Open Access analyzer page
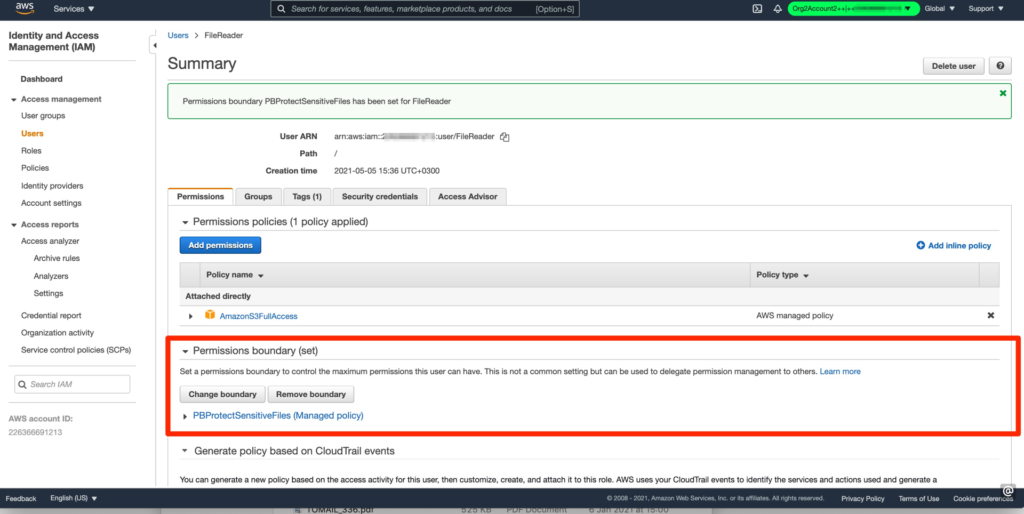Viewport: 1024px width, 514px height. pos(50,241)
